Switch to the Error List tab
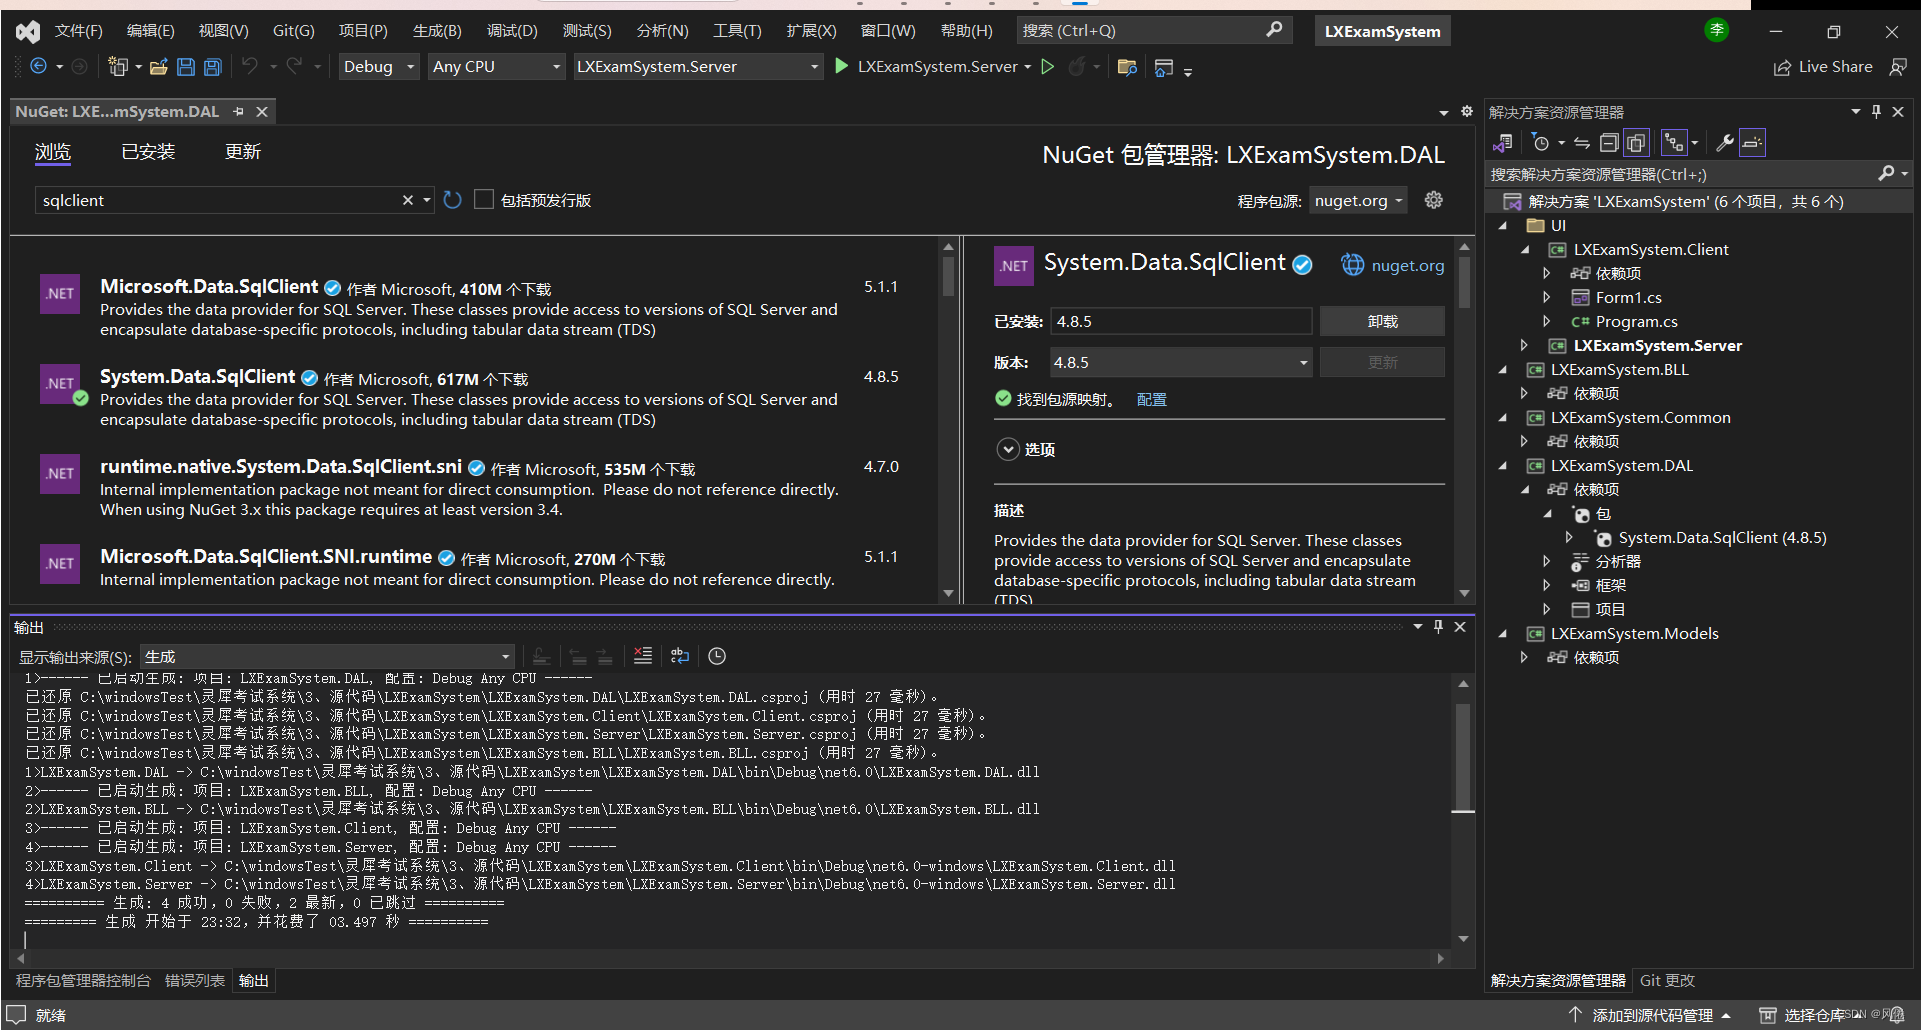Image resolution: width=1921 pixels, height=1030 pixels. [x=195, y=981]
